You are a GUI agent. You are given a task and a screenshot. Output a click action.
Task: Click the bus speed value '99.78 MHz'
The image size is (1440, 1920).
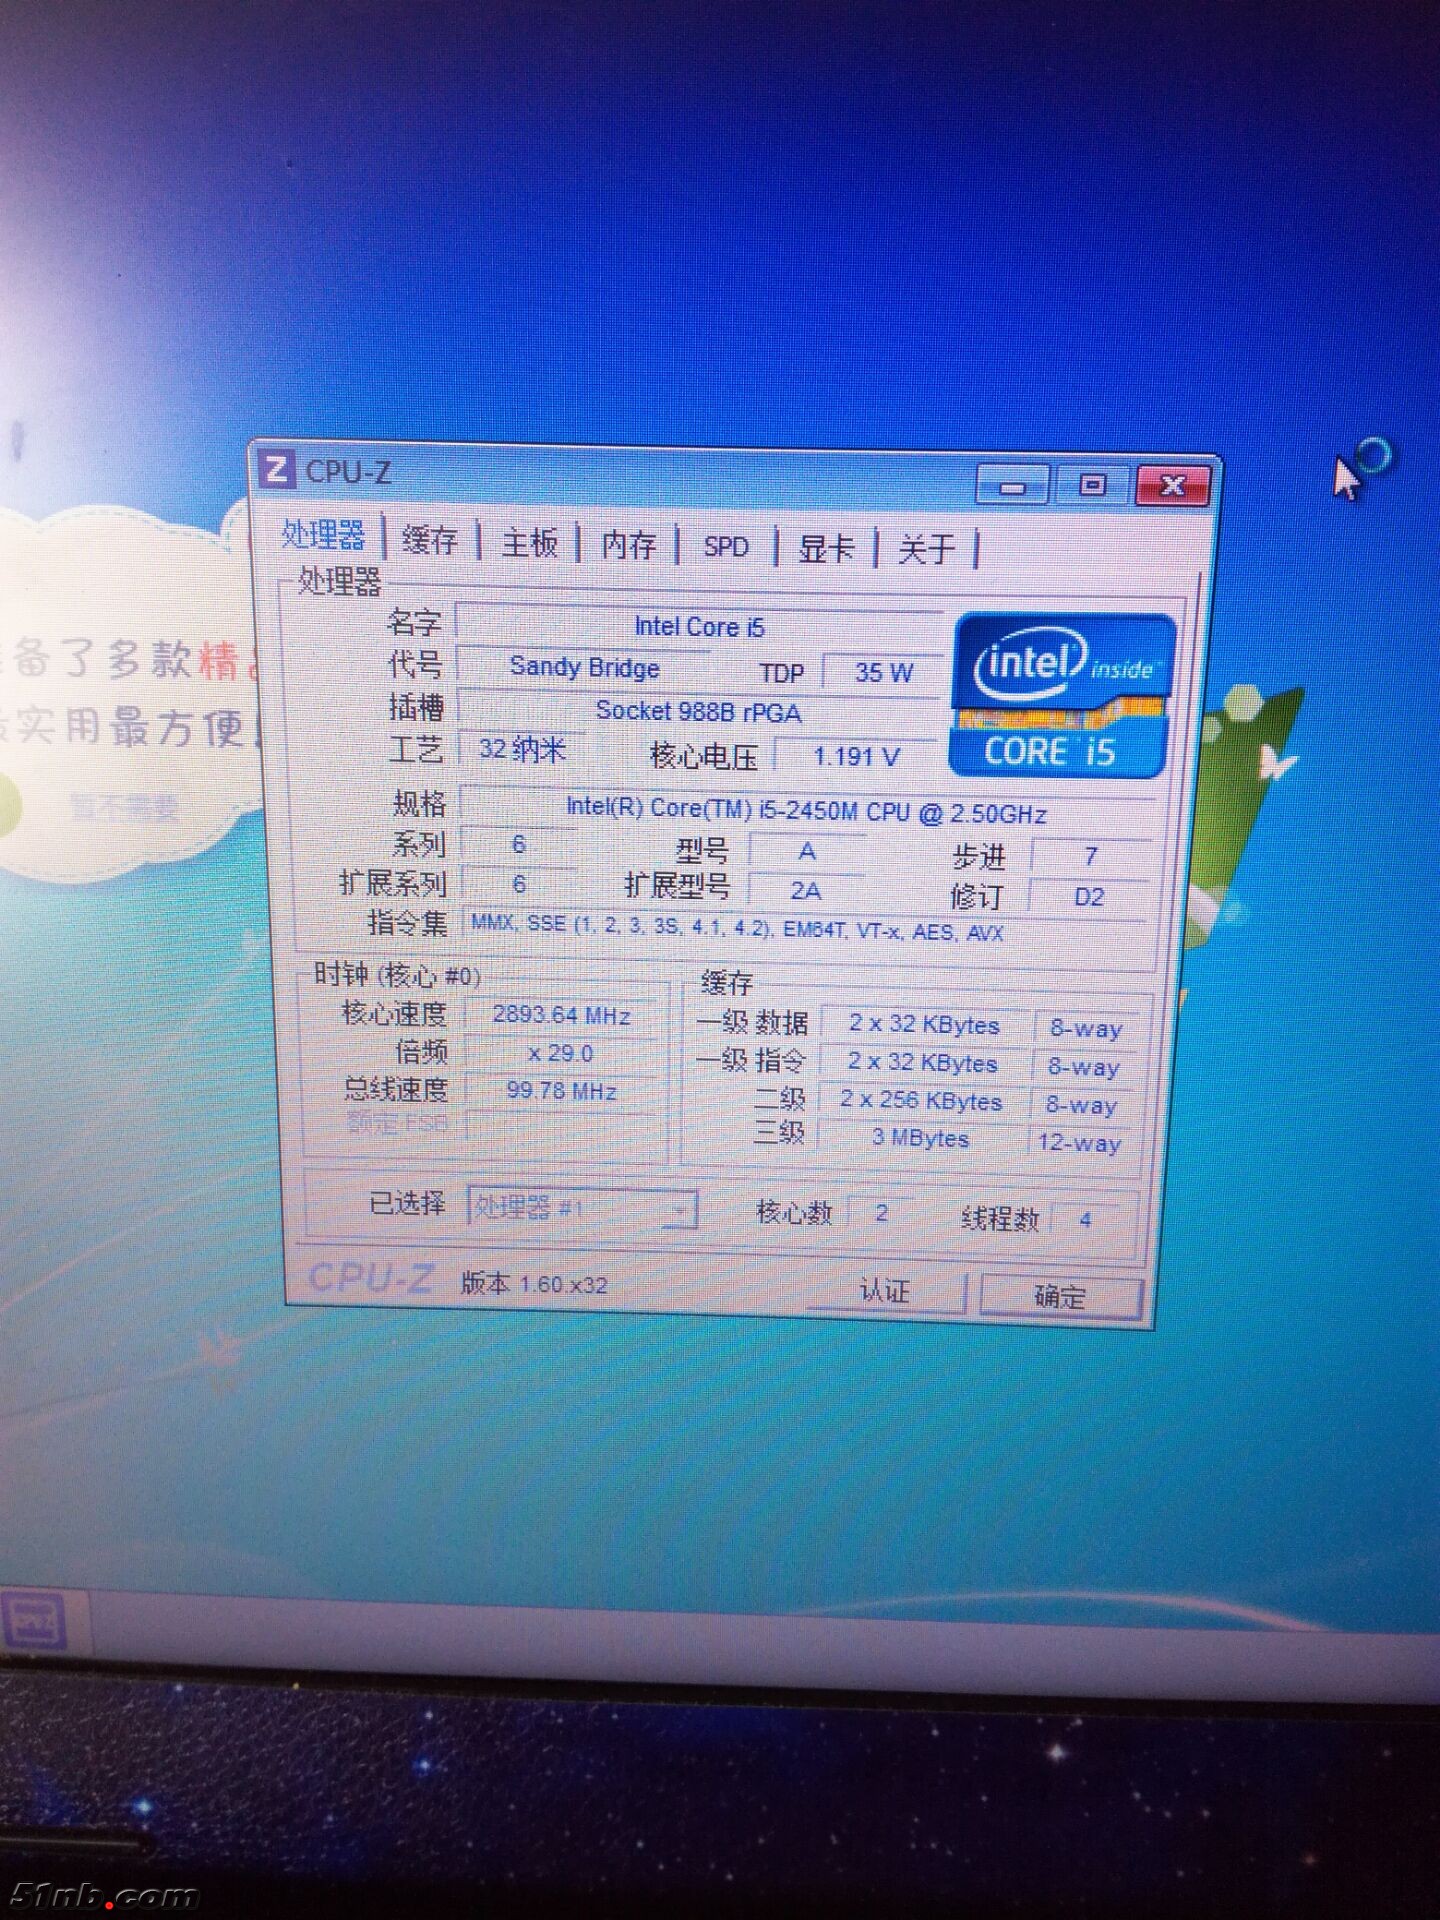click(561, 1091)
